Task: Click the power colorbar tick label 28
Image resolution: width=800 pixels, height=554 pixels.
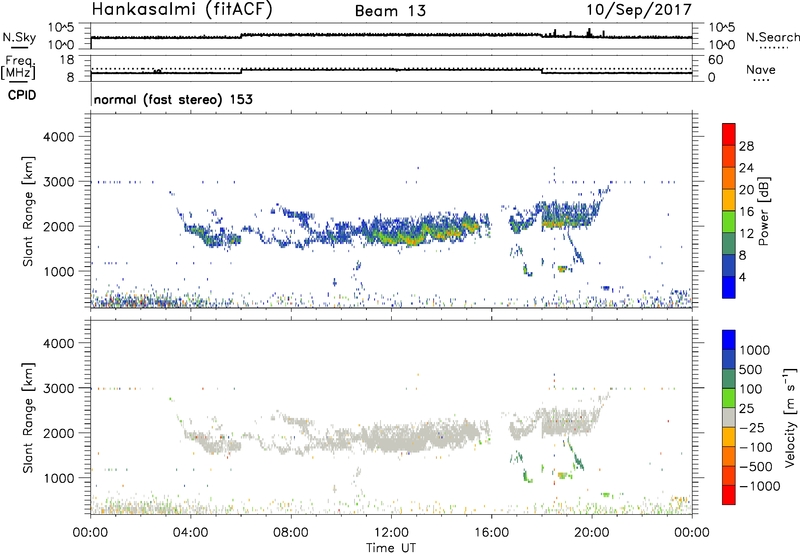Action: pyautogui.click(x=746, y=146)
